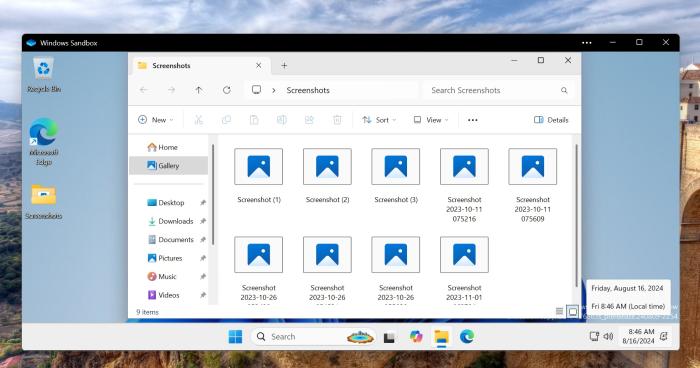This screenshot has height=368, width=700.
Task: Click Screenshots in the address bar
Action: click(x=308, y=90)
